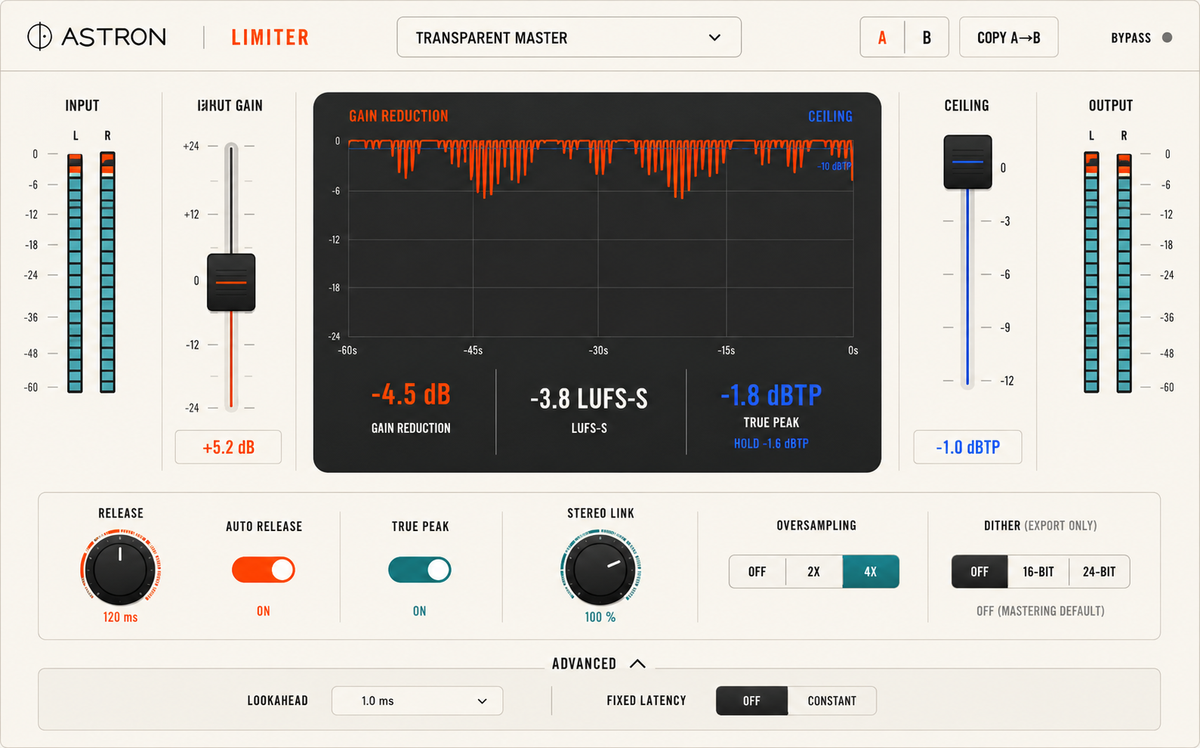Image resolution: width=1200 pixels, height=748 pixels.
Task: Open the Transparent Master preset dropdown
Action: (569, 37)
